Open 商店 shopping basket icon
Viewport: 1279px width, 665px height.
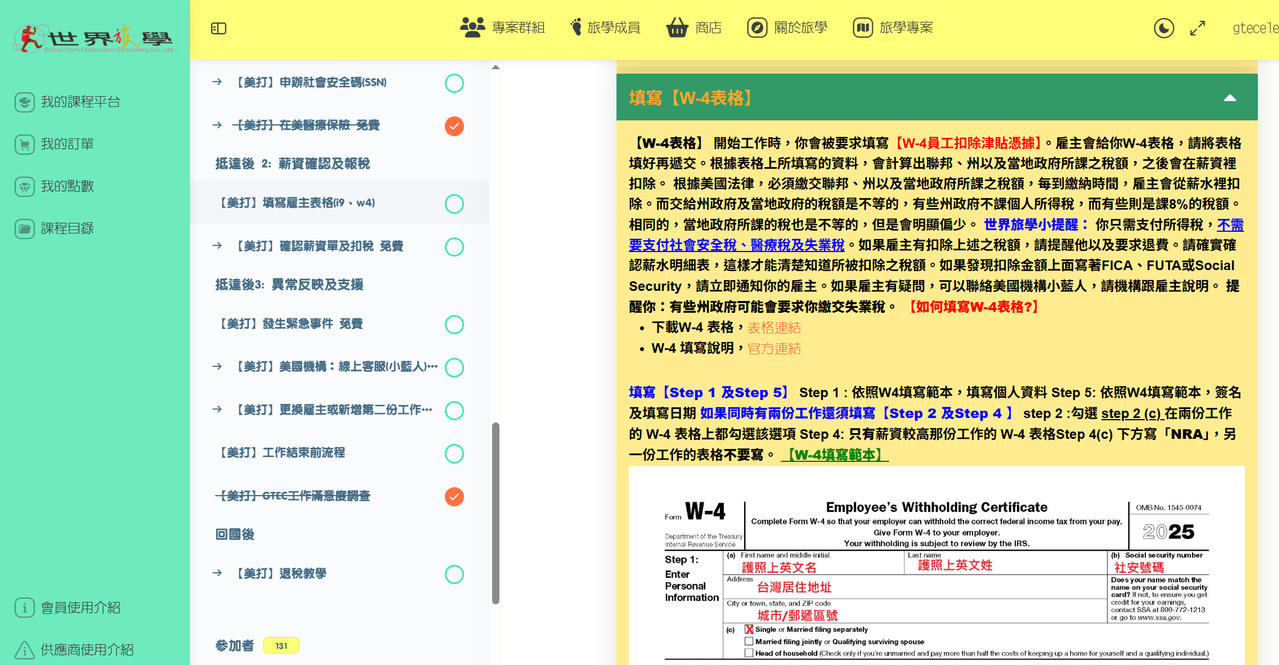pos(677,27)
